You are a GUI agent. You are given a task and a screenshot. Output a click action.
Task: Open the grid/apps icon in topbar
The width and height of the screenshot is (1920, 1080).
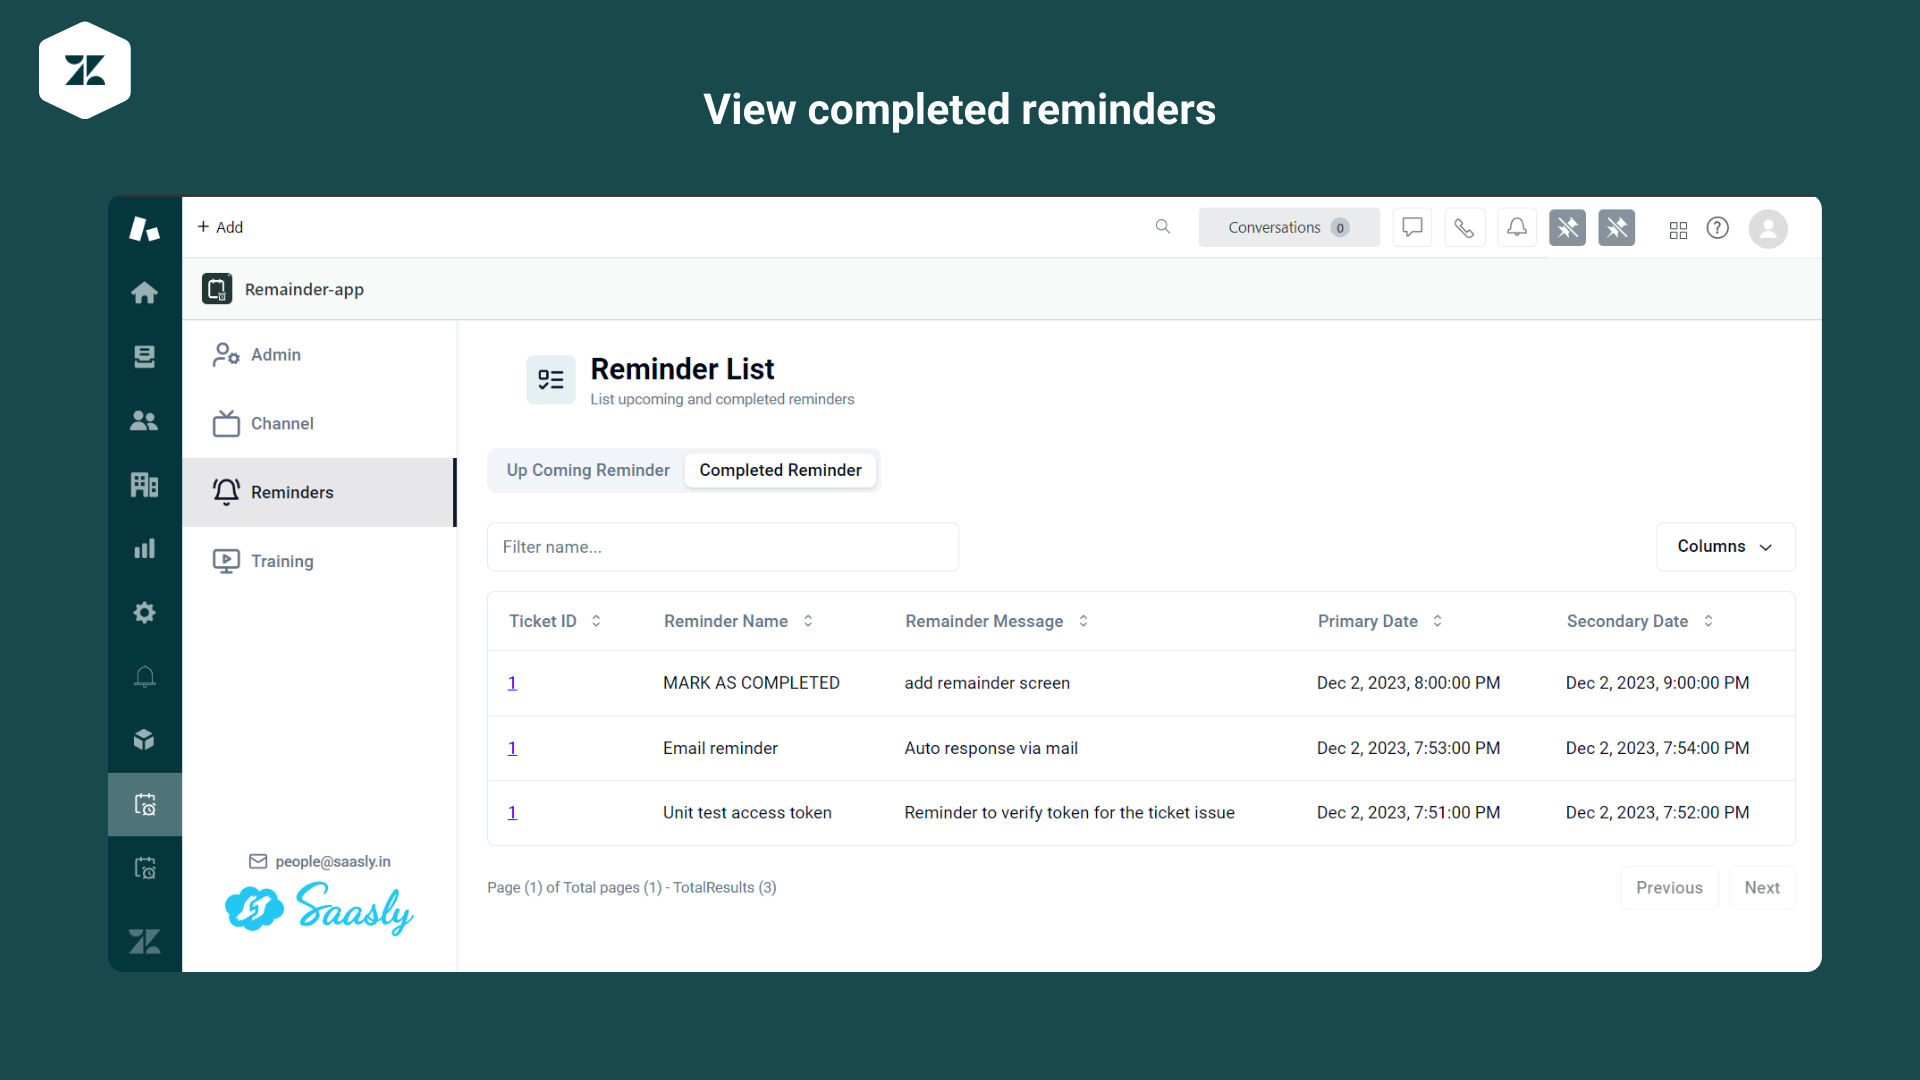tap(1677, 228)
